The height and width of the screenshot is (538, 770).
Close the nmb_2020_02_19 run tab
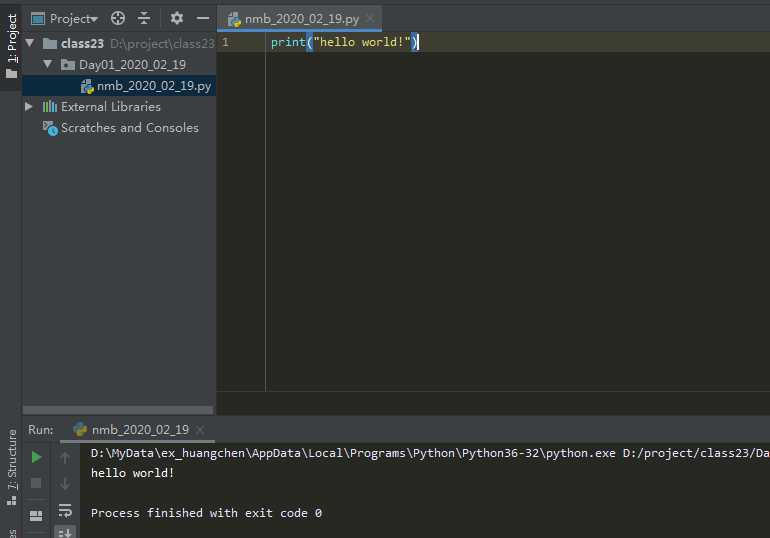pos(200,430)
